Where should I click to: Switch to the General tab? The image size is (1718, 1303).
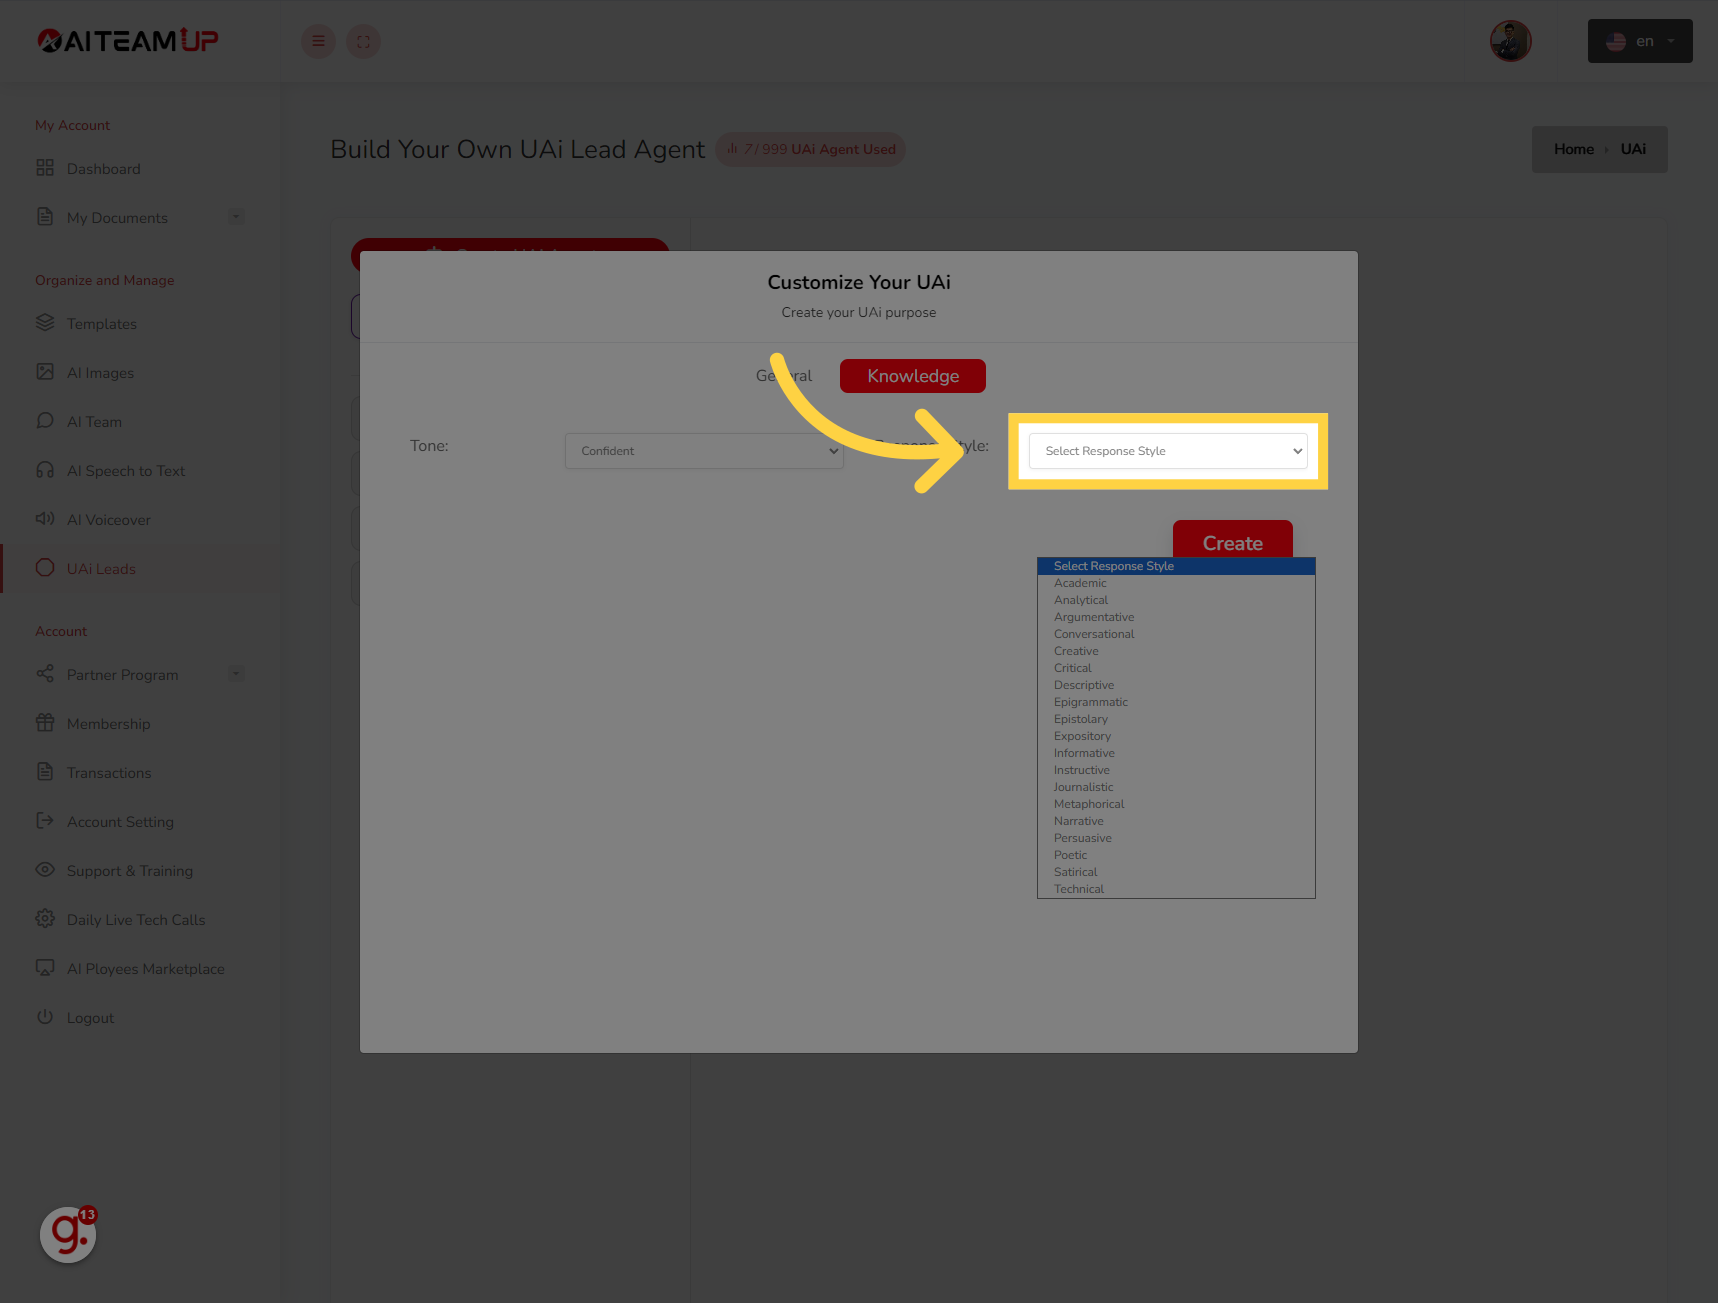(784, 375)
